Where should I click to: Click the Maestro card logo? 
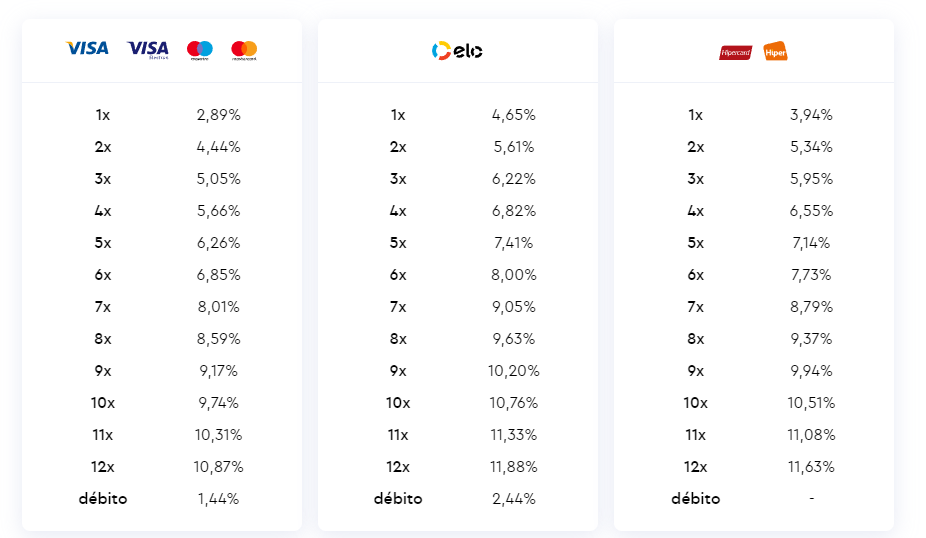(199, 50)
